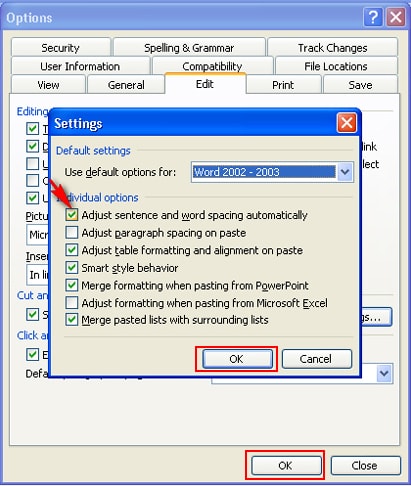
Task: Expand the dropdown arrow at bottom right of Options
Action: coord(384,373)
